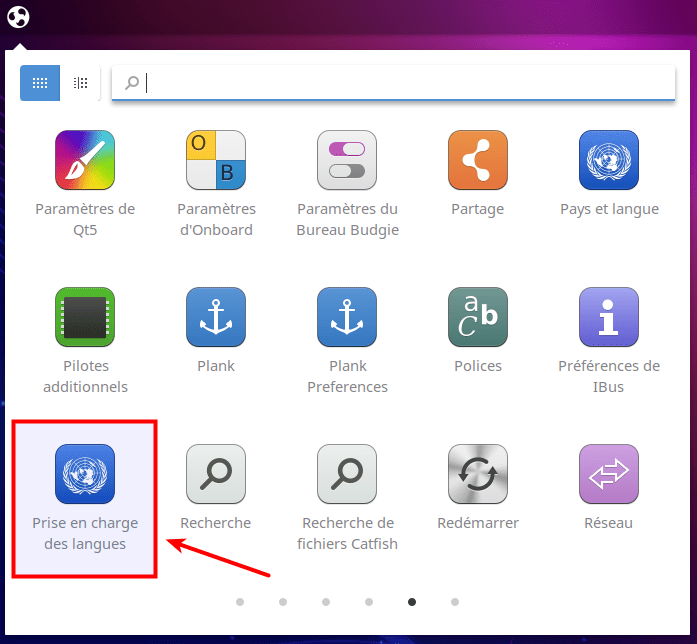This screenshot has width=697, height=644.
Task: Click the Budgie menu icon in panel
Action: click(x=19, y=17)
